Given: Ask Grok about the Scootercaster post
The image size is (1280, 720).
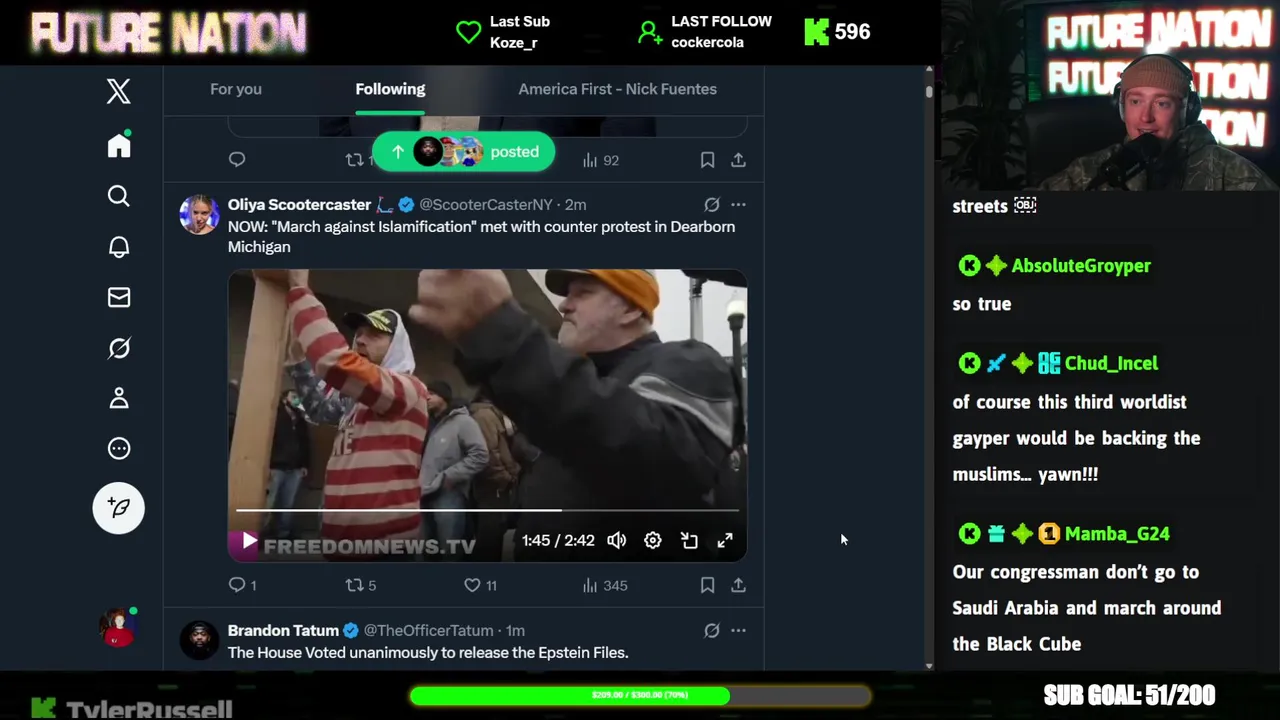Looking at the screenshot, I should (711, 204).
